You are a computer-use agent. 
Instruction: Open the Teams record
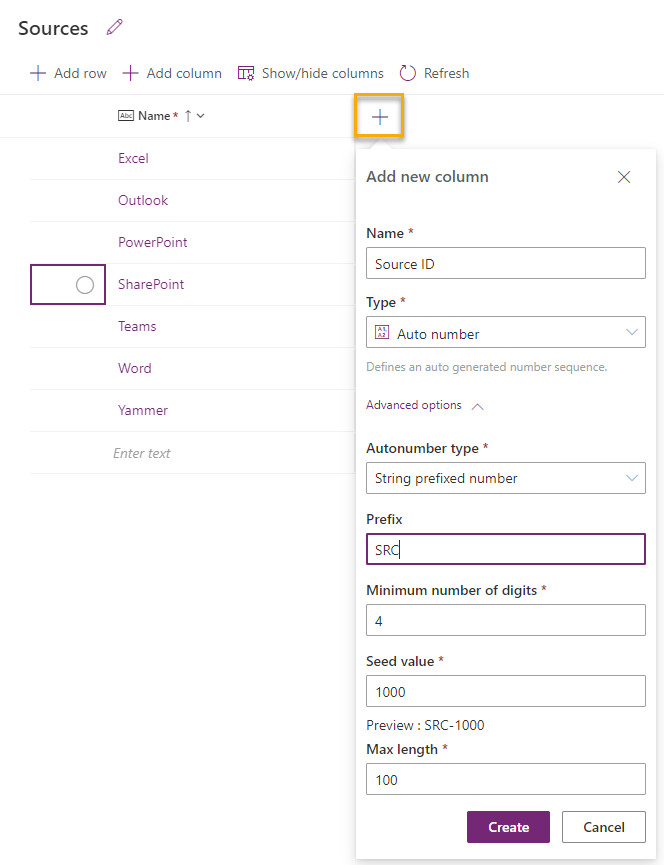coord(137,327)
